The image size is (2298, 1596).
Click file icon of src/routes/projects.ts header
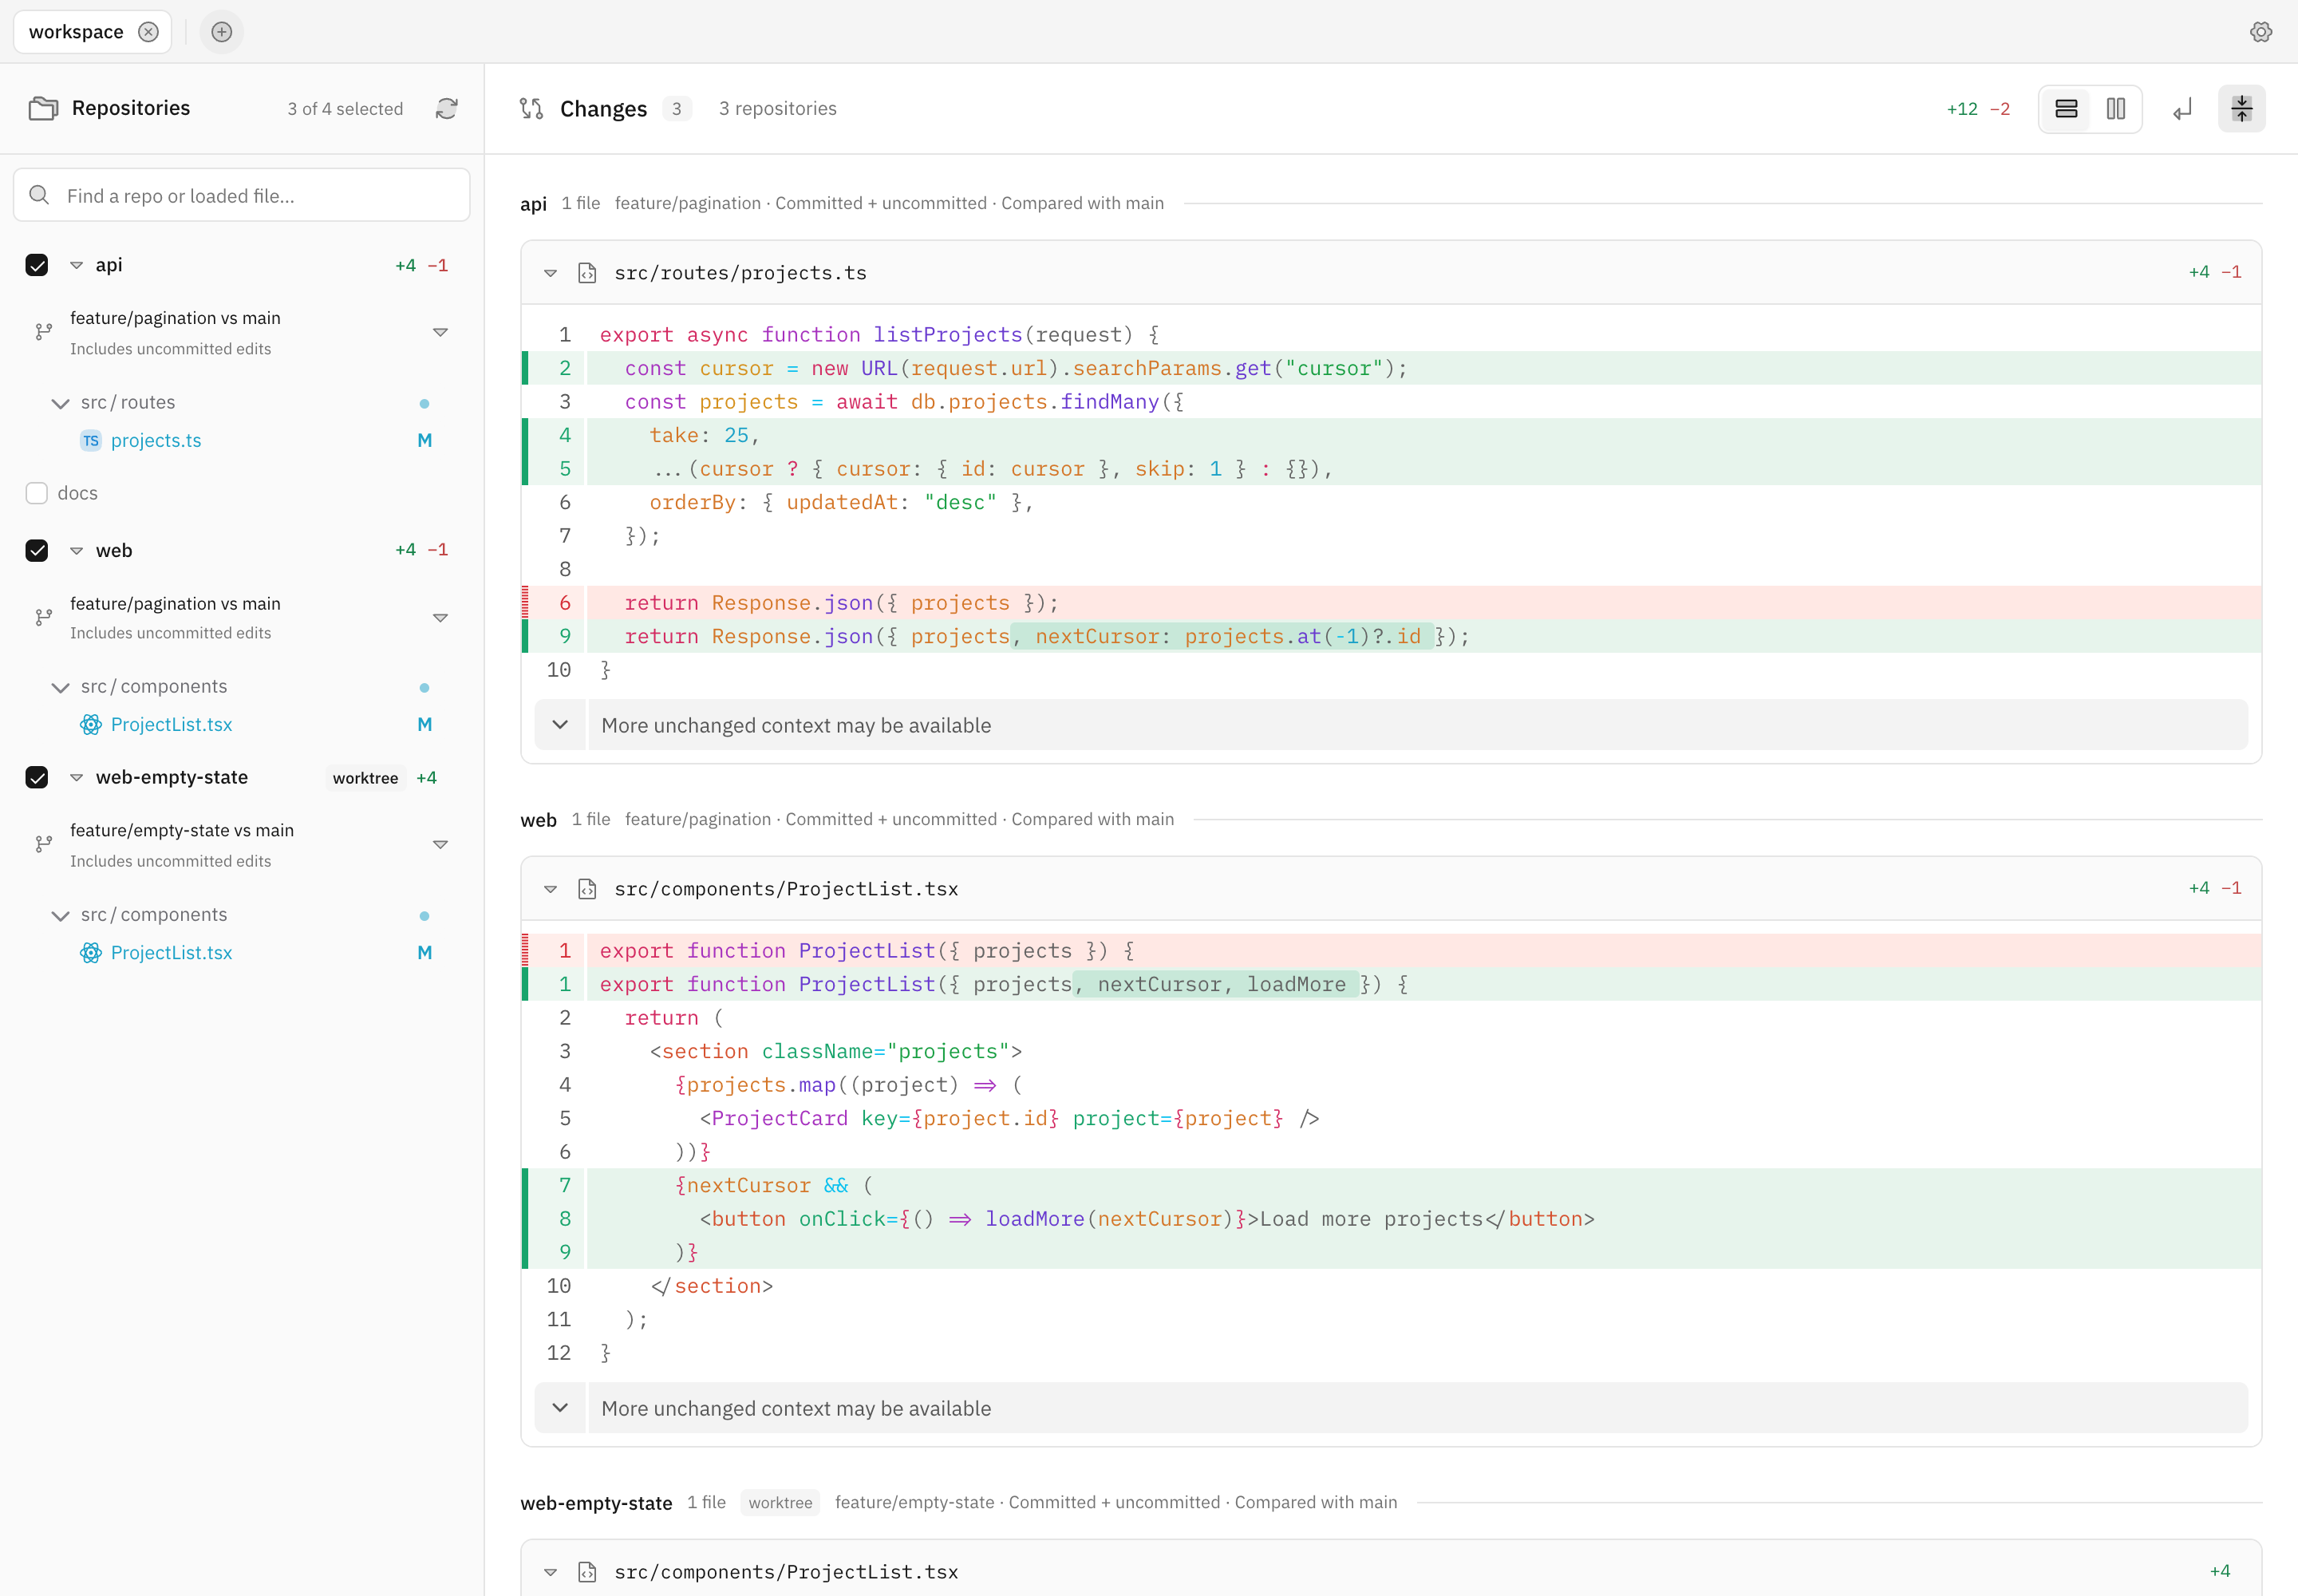(587, 273)
